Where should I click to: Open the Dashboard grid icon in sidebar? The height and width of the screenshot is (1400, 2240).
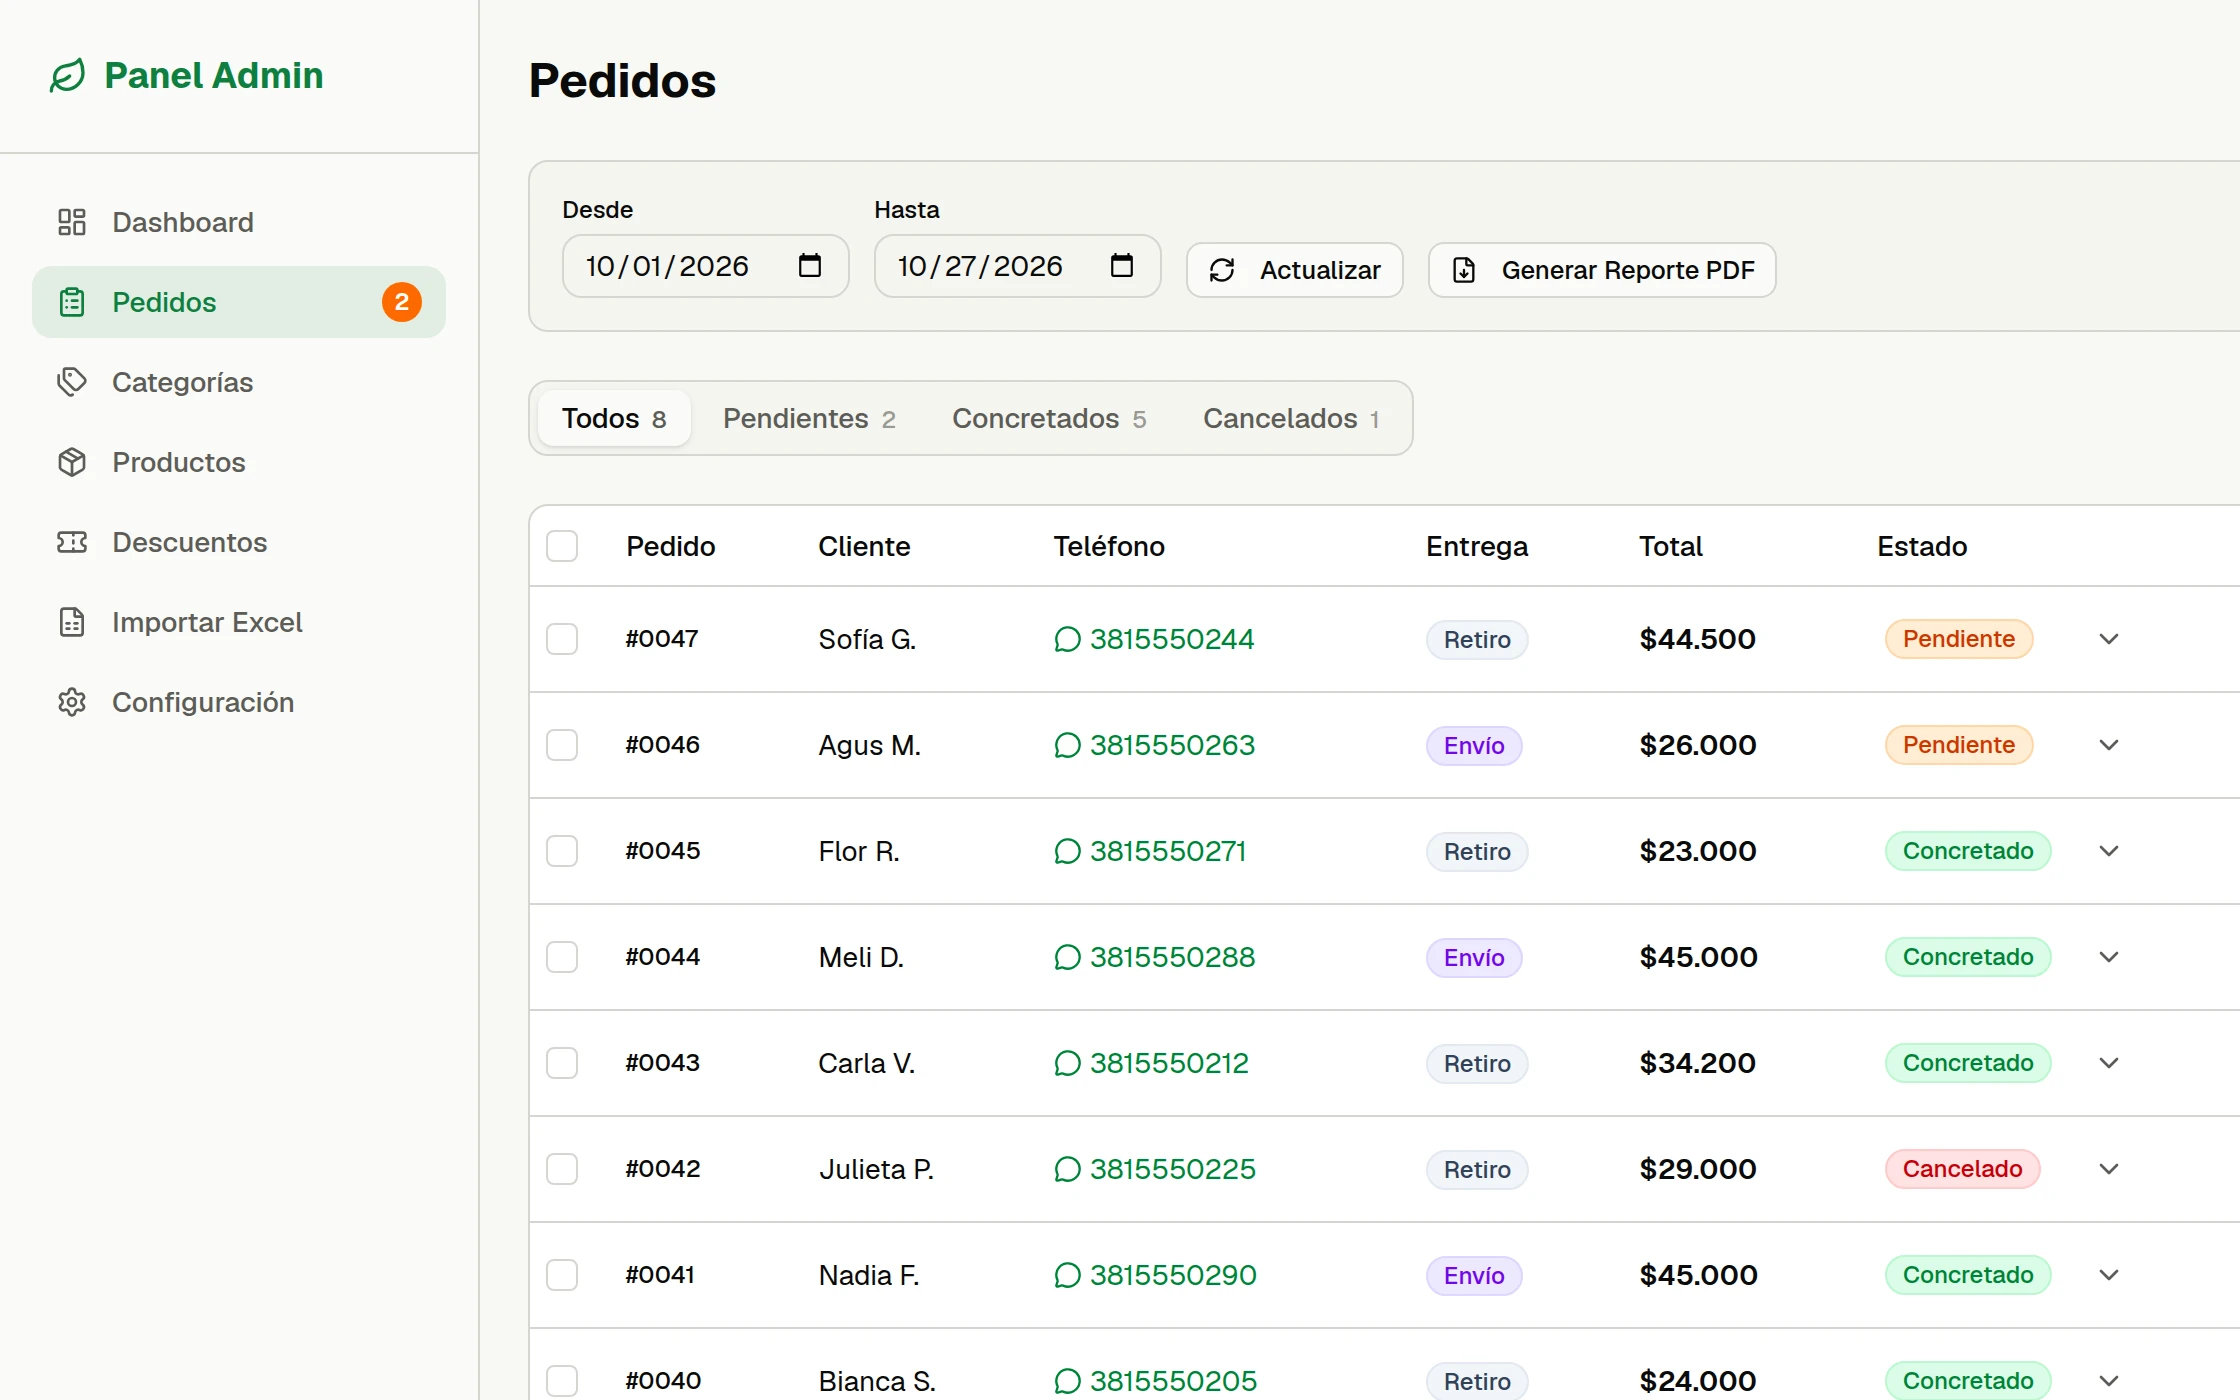pyautogui.click(x=72, y=222)
